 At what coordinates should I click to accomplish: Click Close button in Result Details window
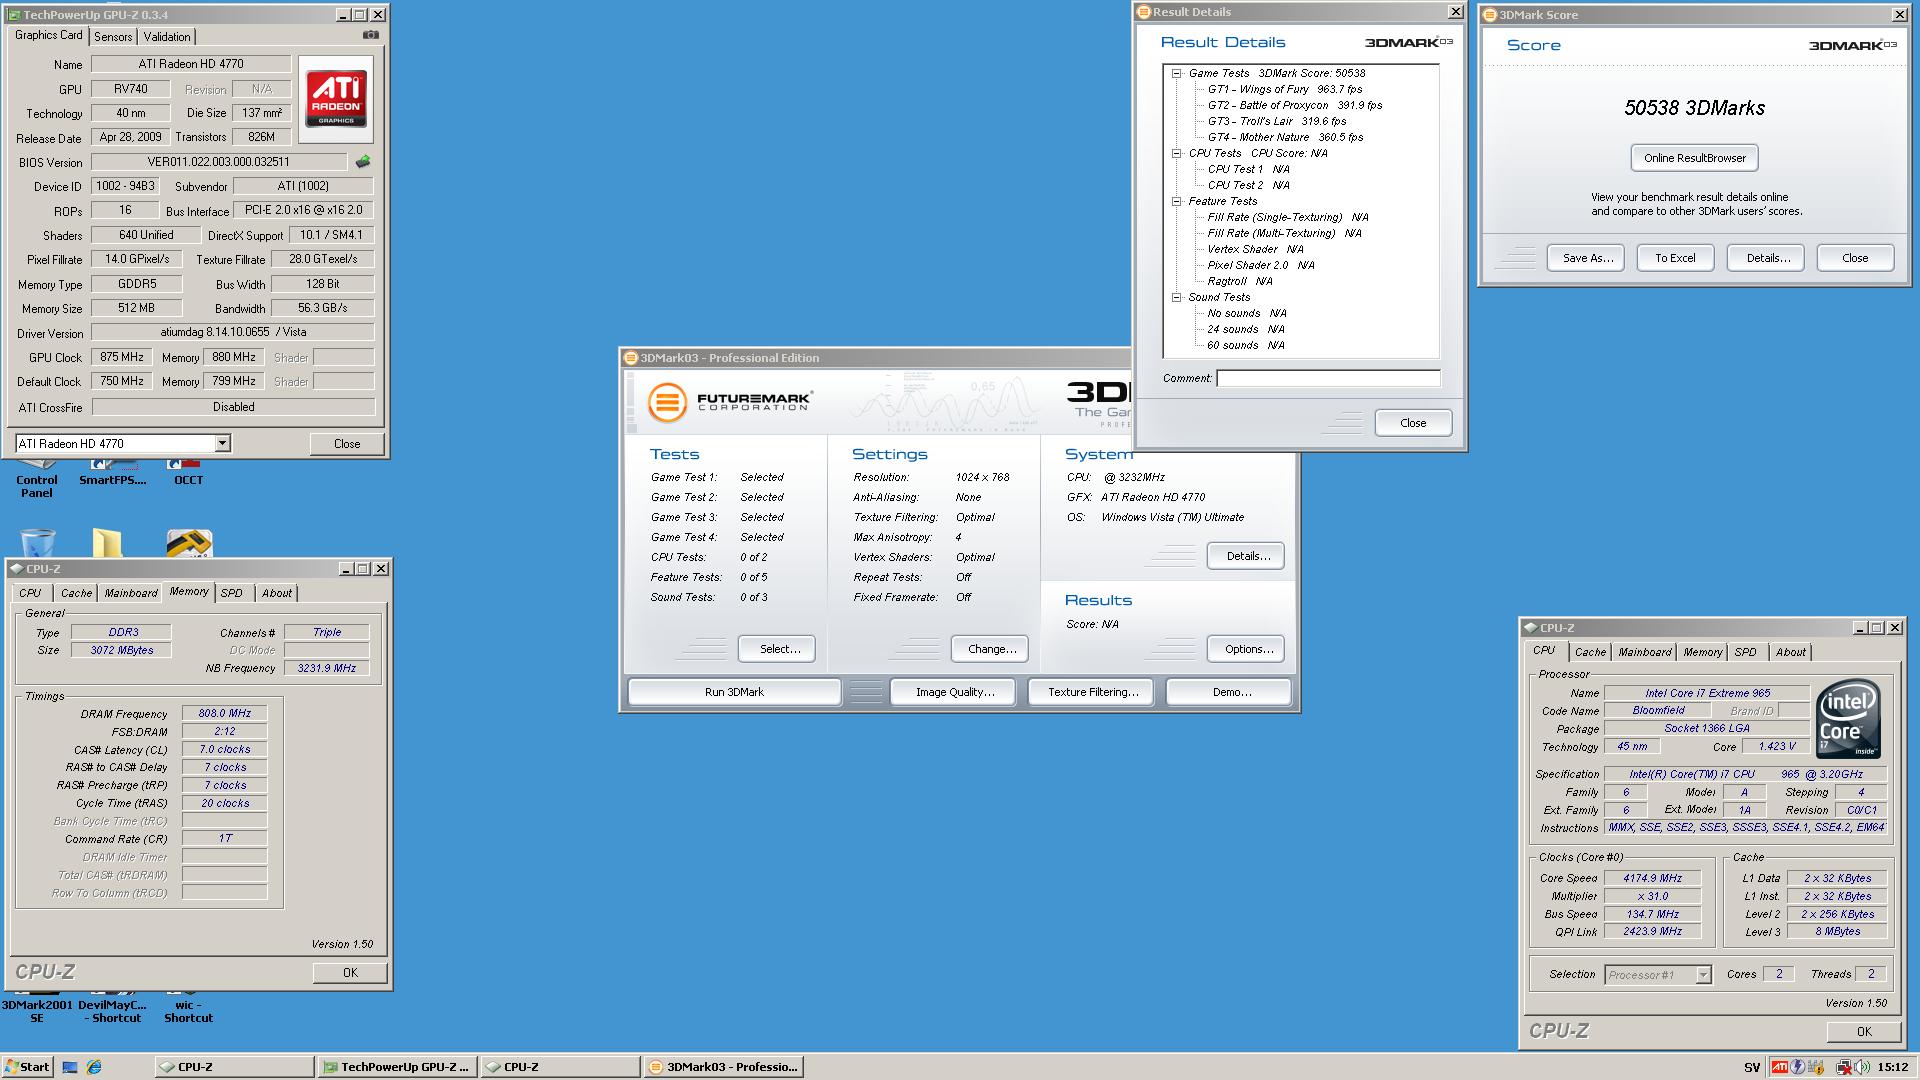pos(1413,423)
